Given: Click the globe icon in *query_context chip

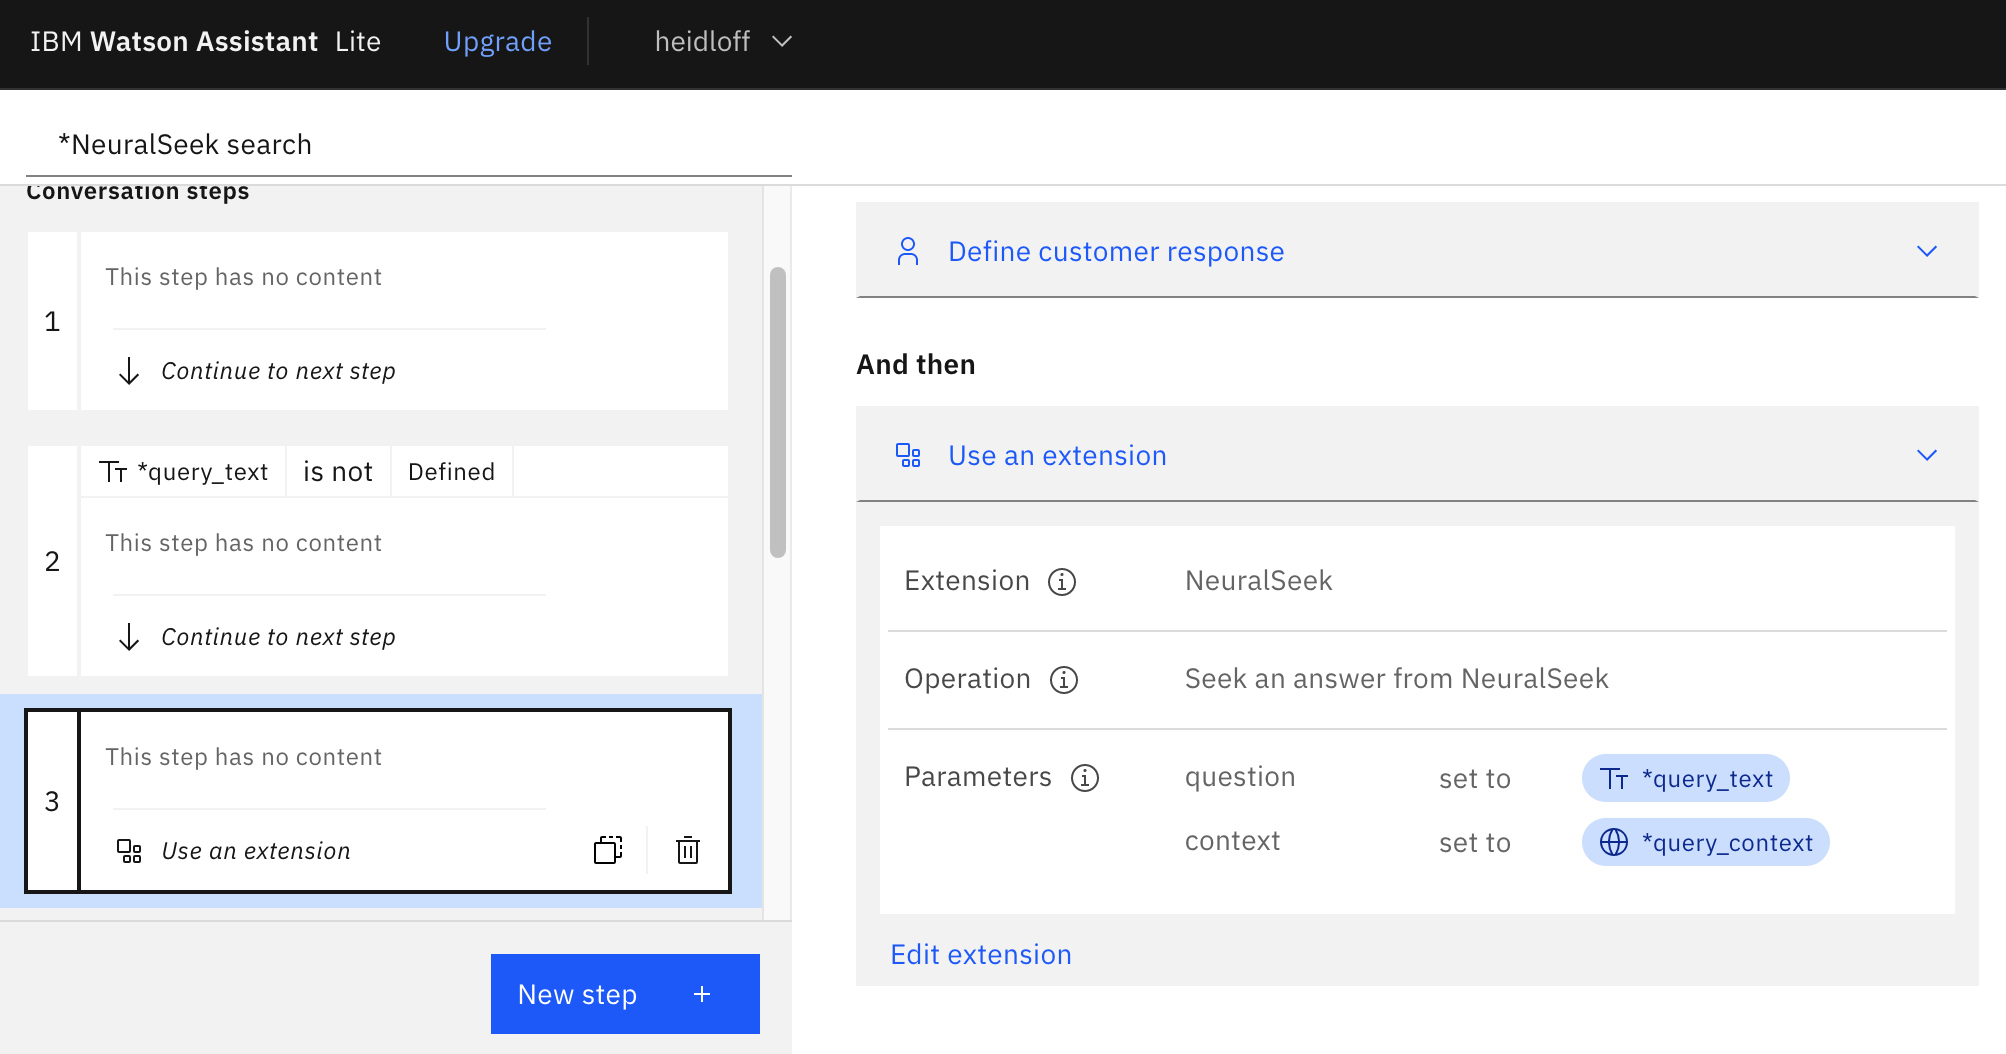Looking at the screenshot, I should pyautogui.click(x=1614, y=842).
